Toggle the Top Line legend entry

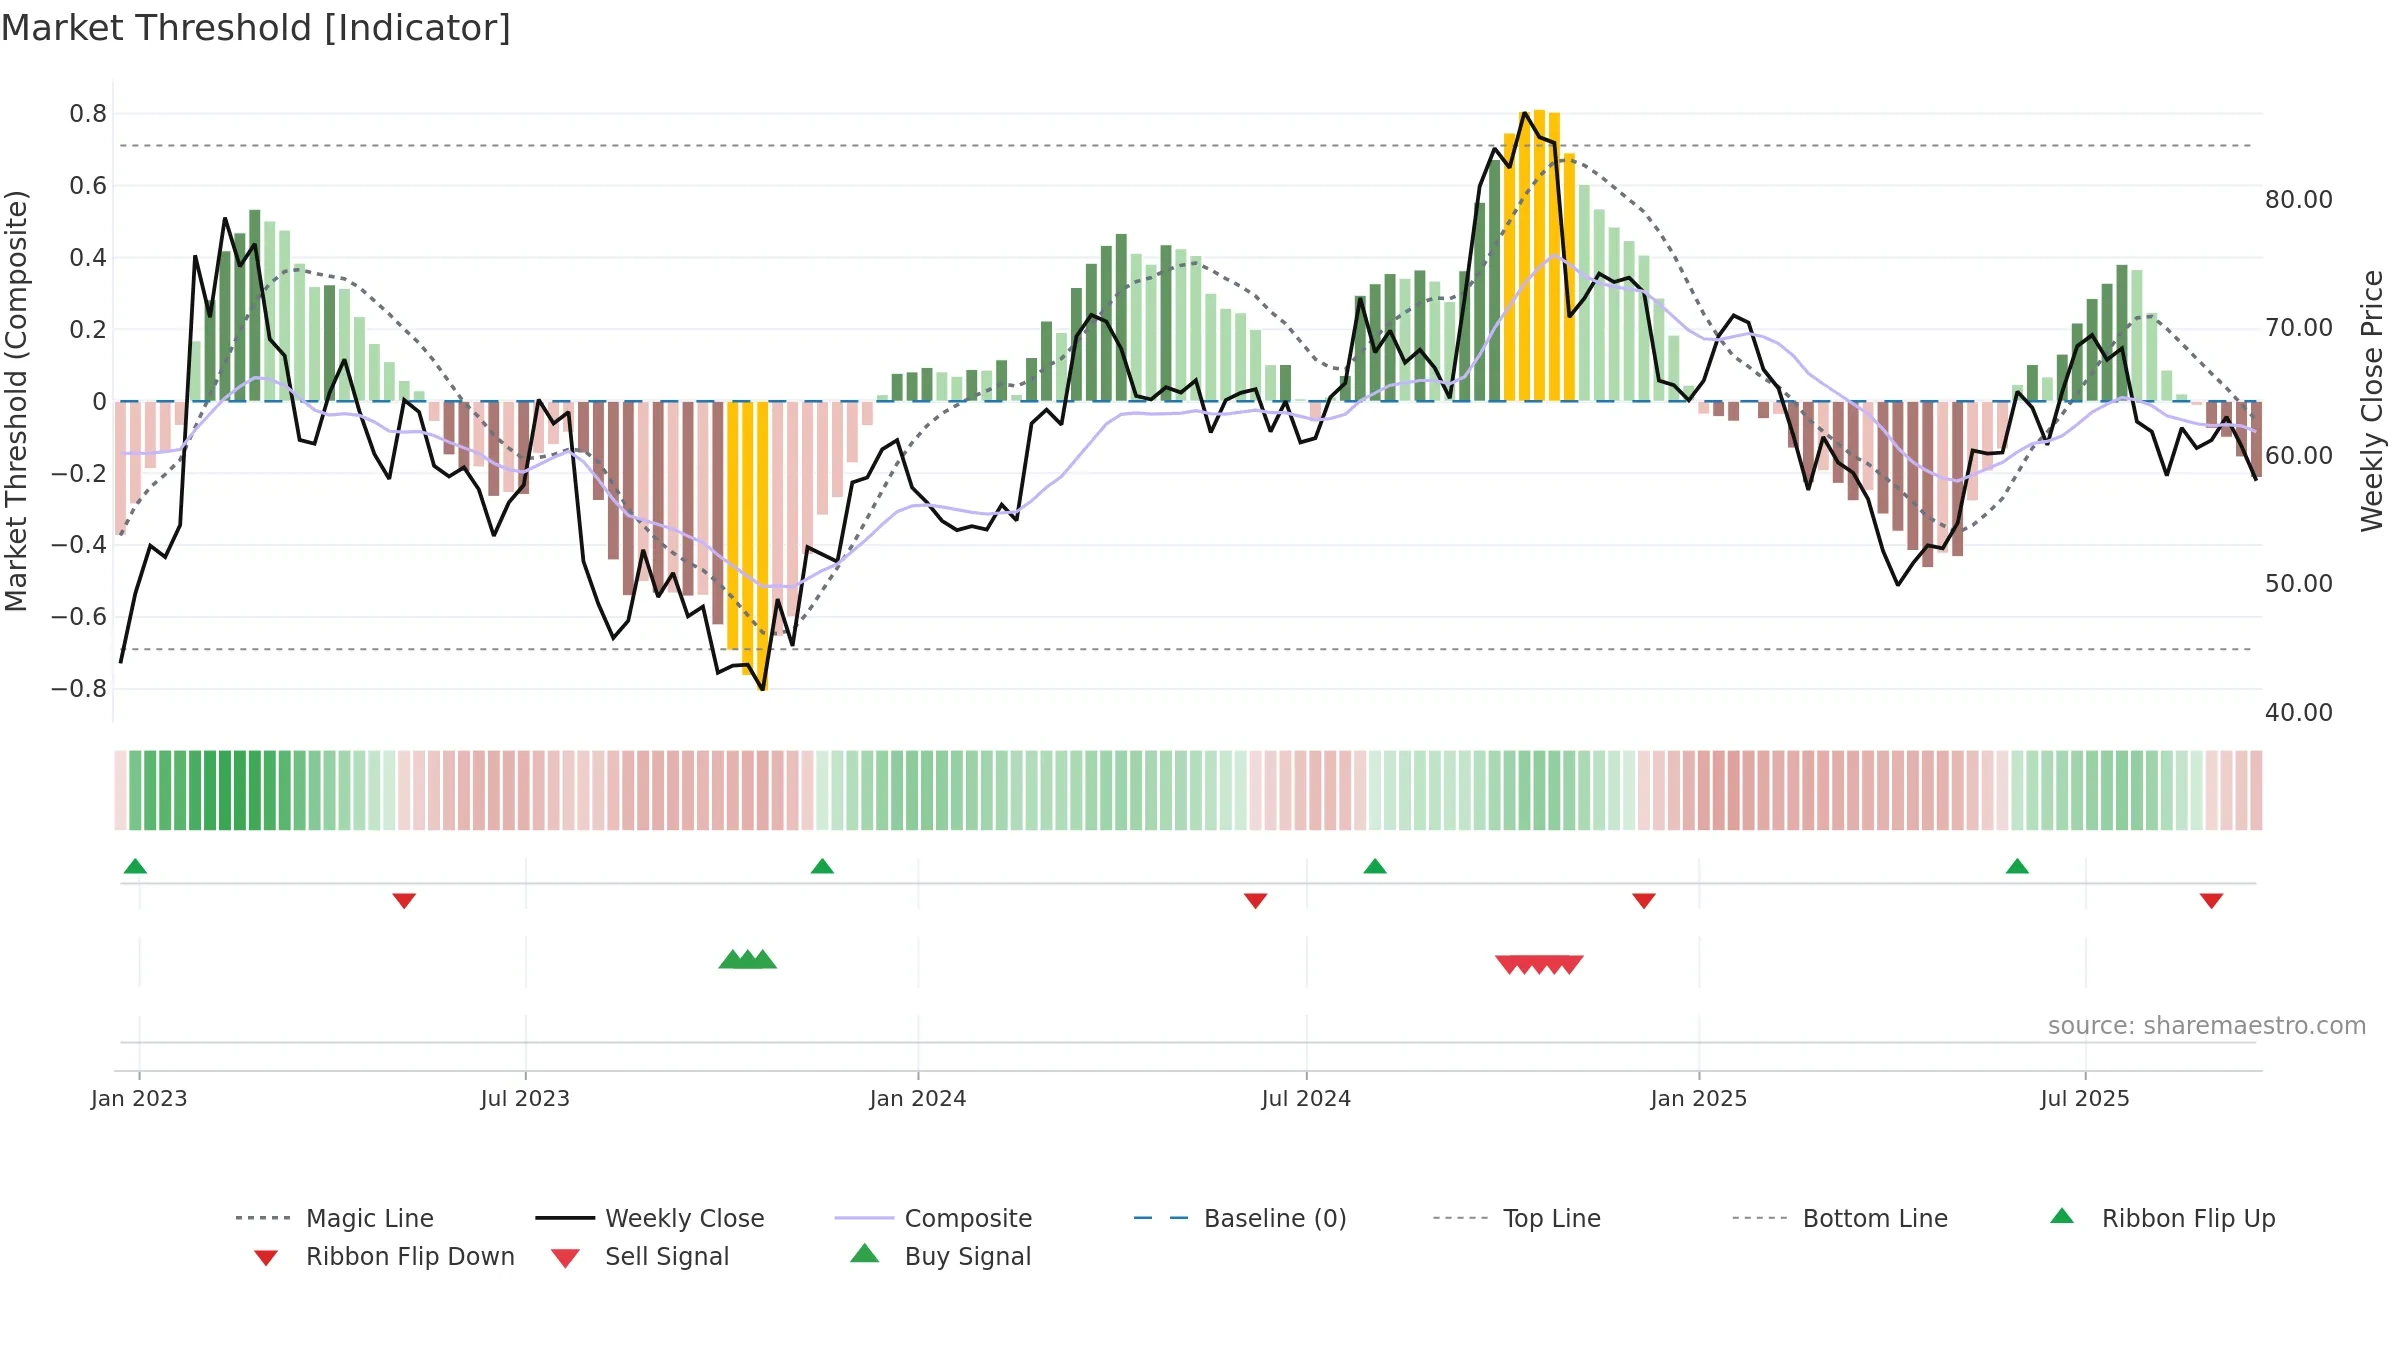[1516, 1218]
